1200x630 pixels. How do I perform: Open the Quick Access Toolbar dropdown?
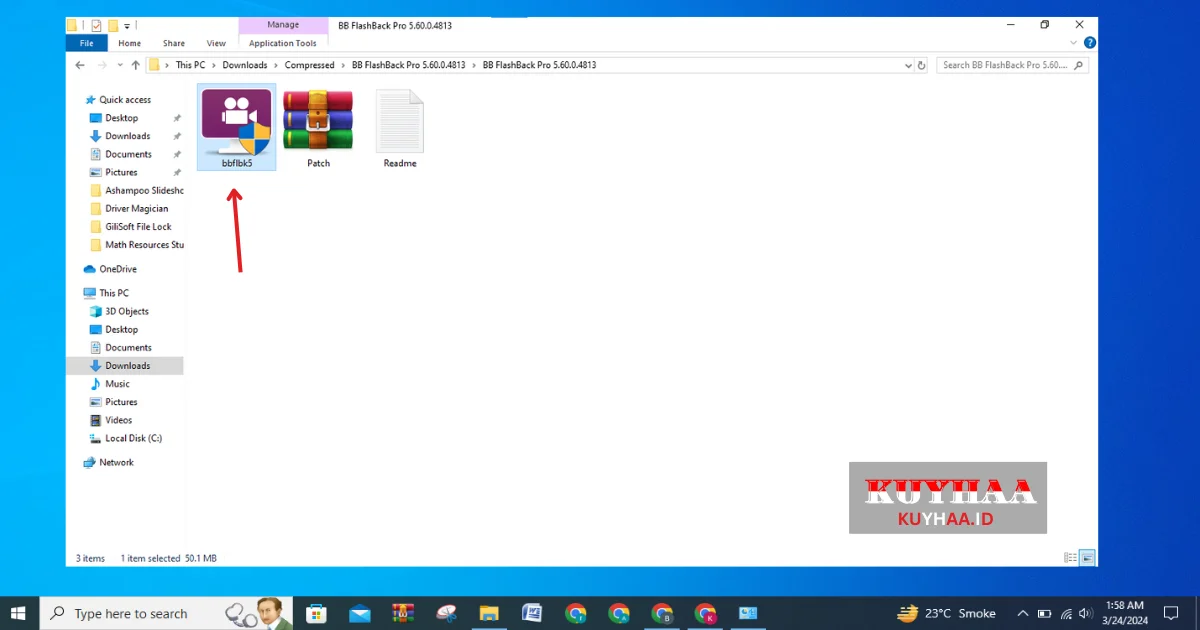coord(127,25)
